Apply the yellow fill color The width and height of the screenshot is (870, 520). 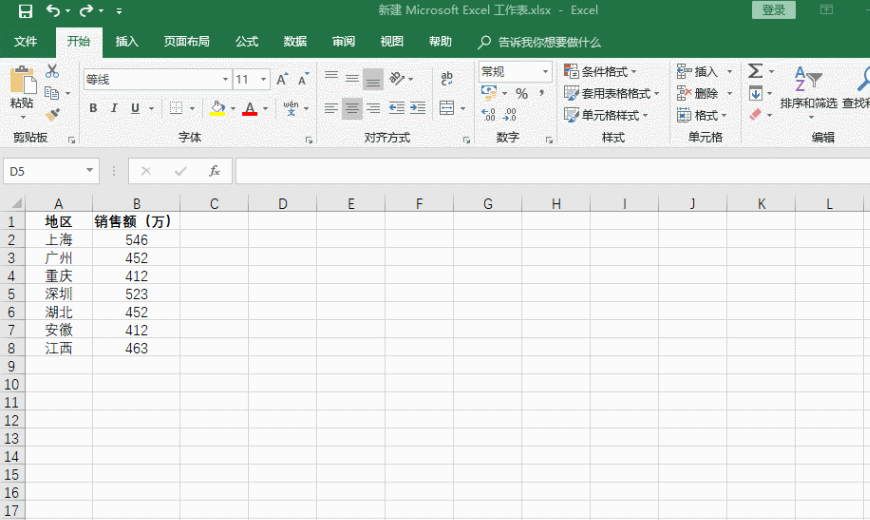tap(218, 108)
